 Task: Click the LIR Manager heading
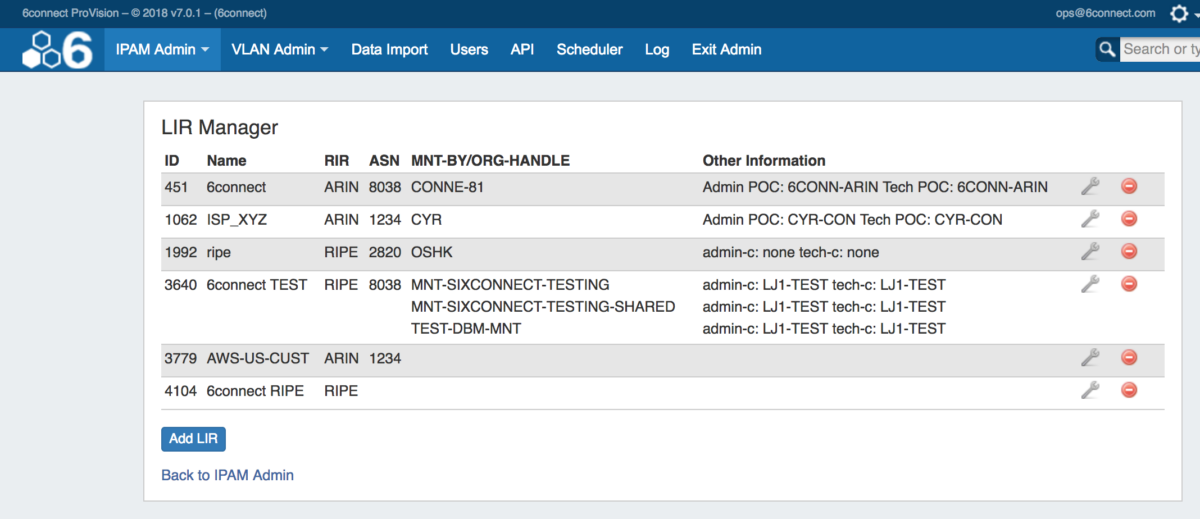[220, 127]
